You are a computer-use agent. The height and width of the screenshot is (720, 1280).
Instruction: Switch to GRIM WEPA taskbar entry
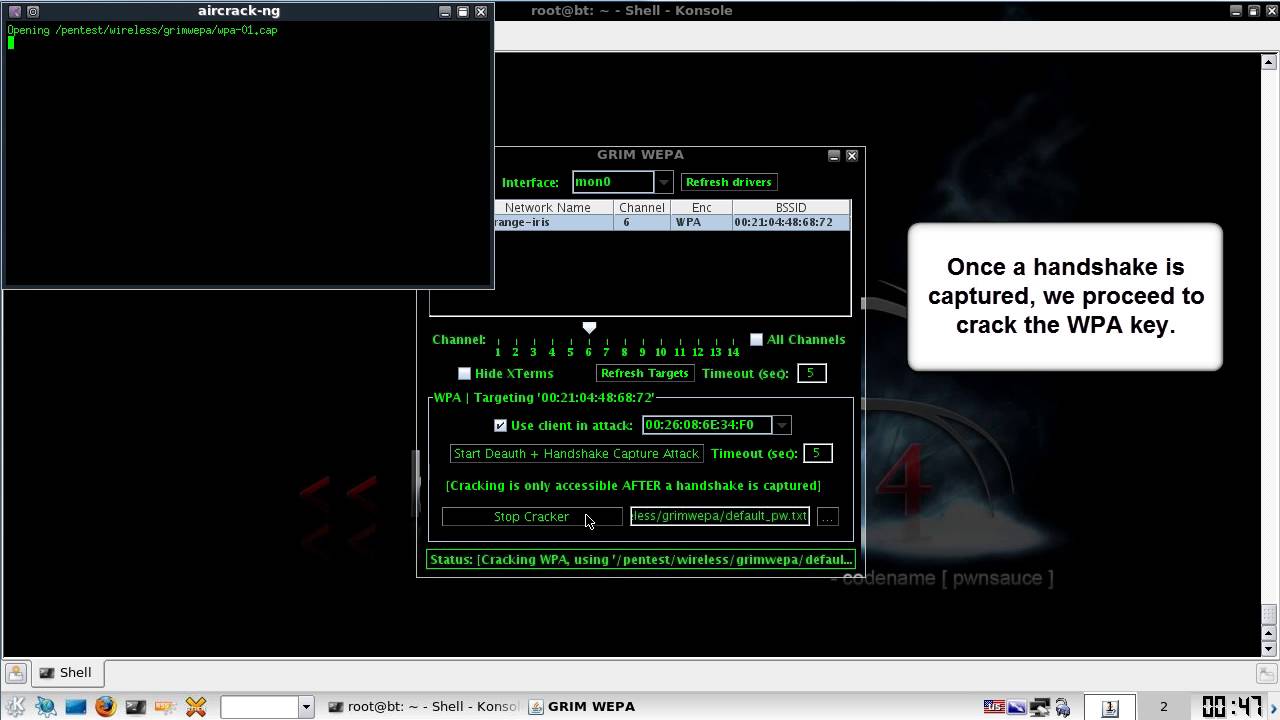pyautogui.click(x=582, y=706)
